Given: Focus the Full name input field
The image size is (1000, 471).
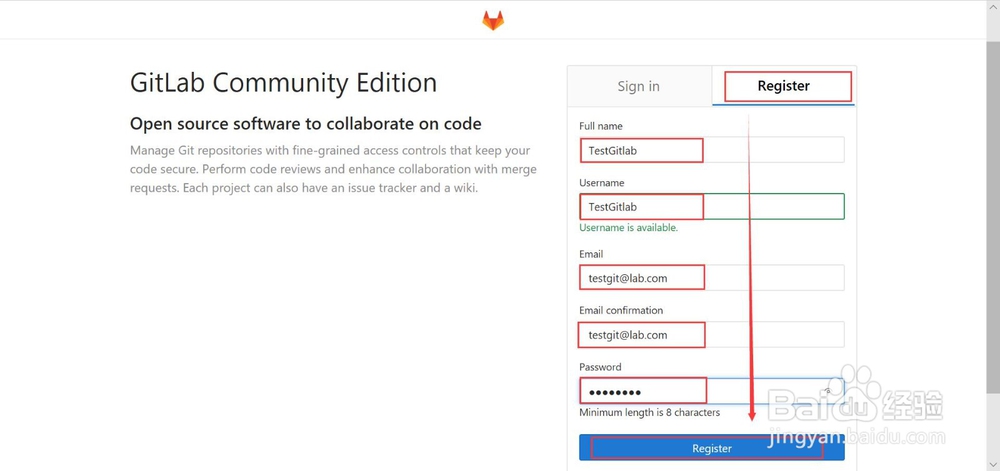Looking at the screenshot, I should click(x=711, y=150).
